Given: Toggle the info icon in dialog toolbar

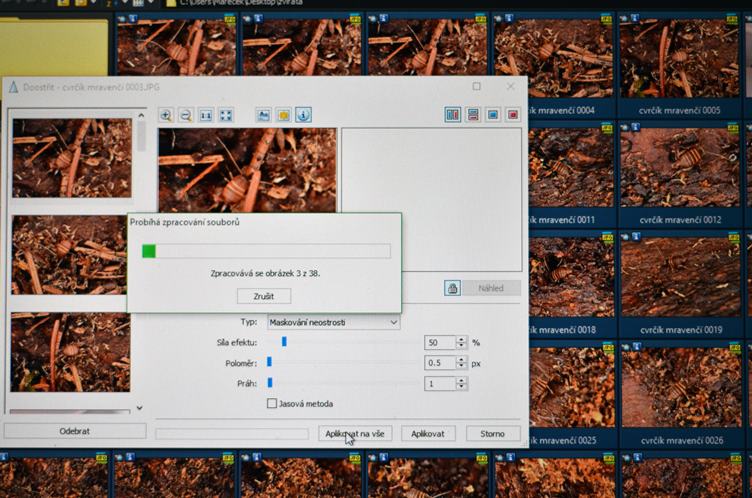Looking at the screenshot, I should pyautogui.click(x=303, y=115).
